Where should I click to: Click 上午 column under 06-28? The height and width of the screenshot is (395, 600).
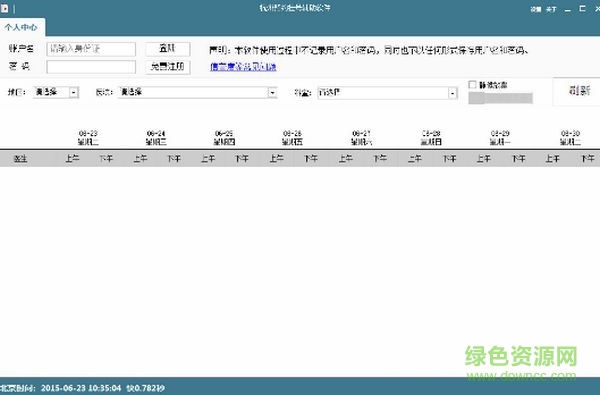(415, 158)
